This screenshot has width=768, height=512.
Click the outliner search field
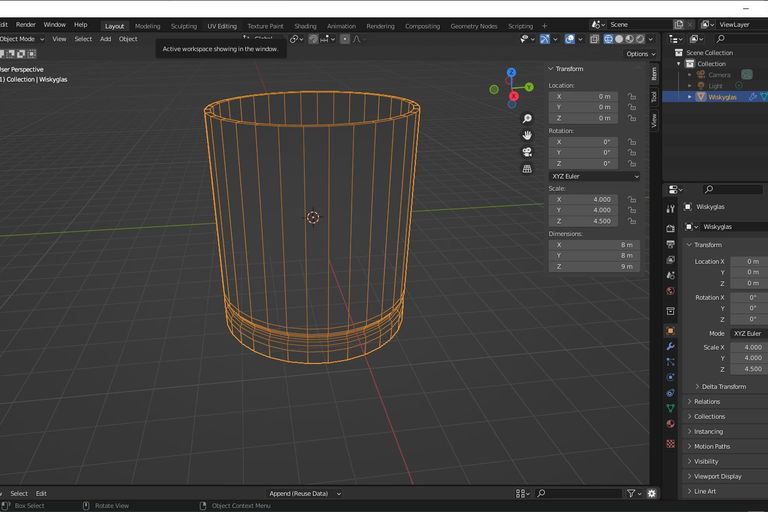pos(741,39)
